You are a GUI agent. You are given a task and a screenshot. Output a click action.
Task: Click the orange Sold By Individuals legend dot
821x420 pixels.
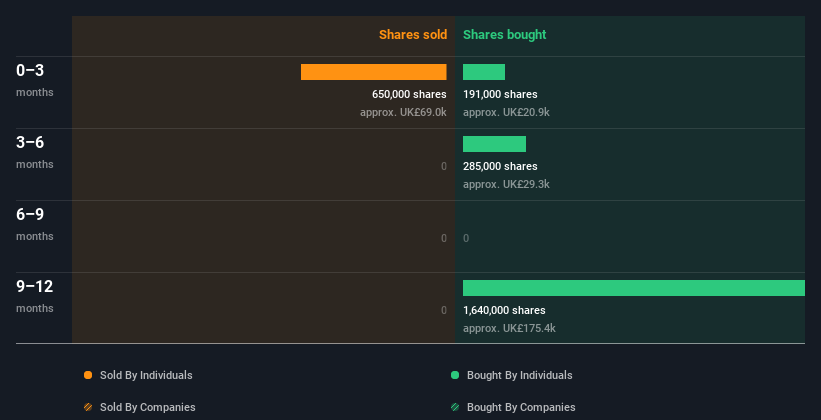click(88, 375)
